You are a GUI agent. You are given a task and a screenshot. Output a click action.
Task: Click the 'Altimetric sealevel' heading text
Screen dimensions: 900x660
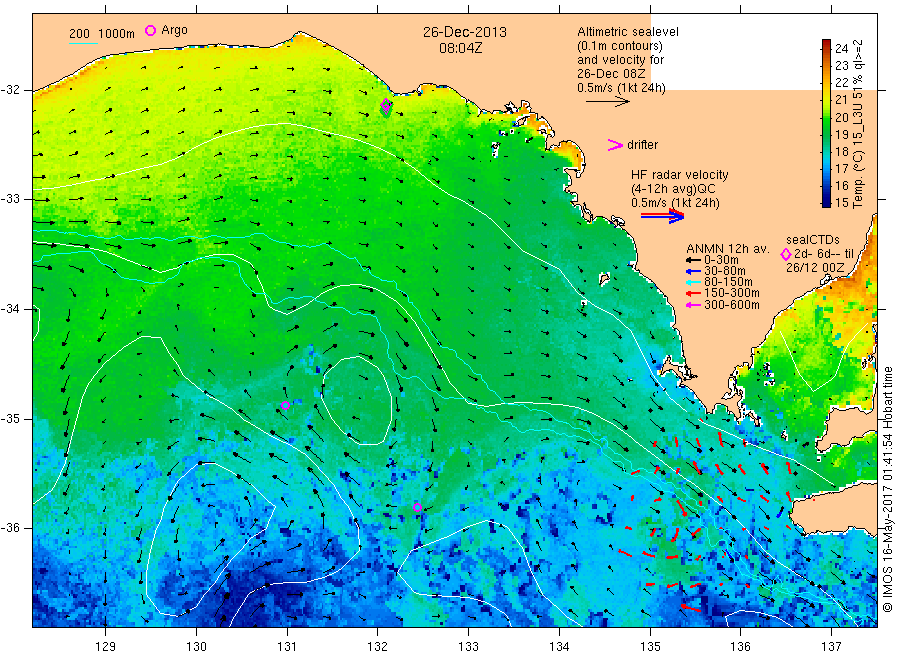pos(628,32)
